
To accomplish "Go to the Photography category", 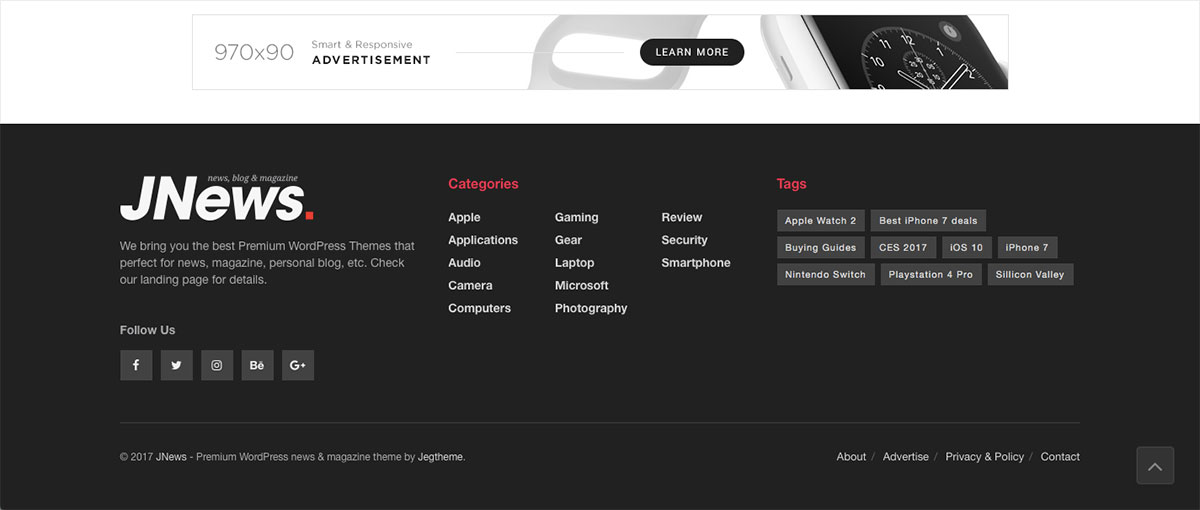I will coord(591,308).
